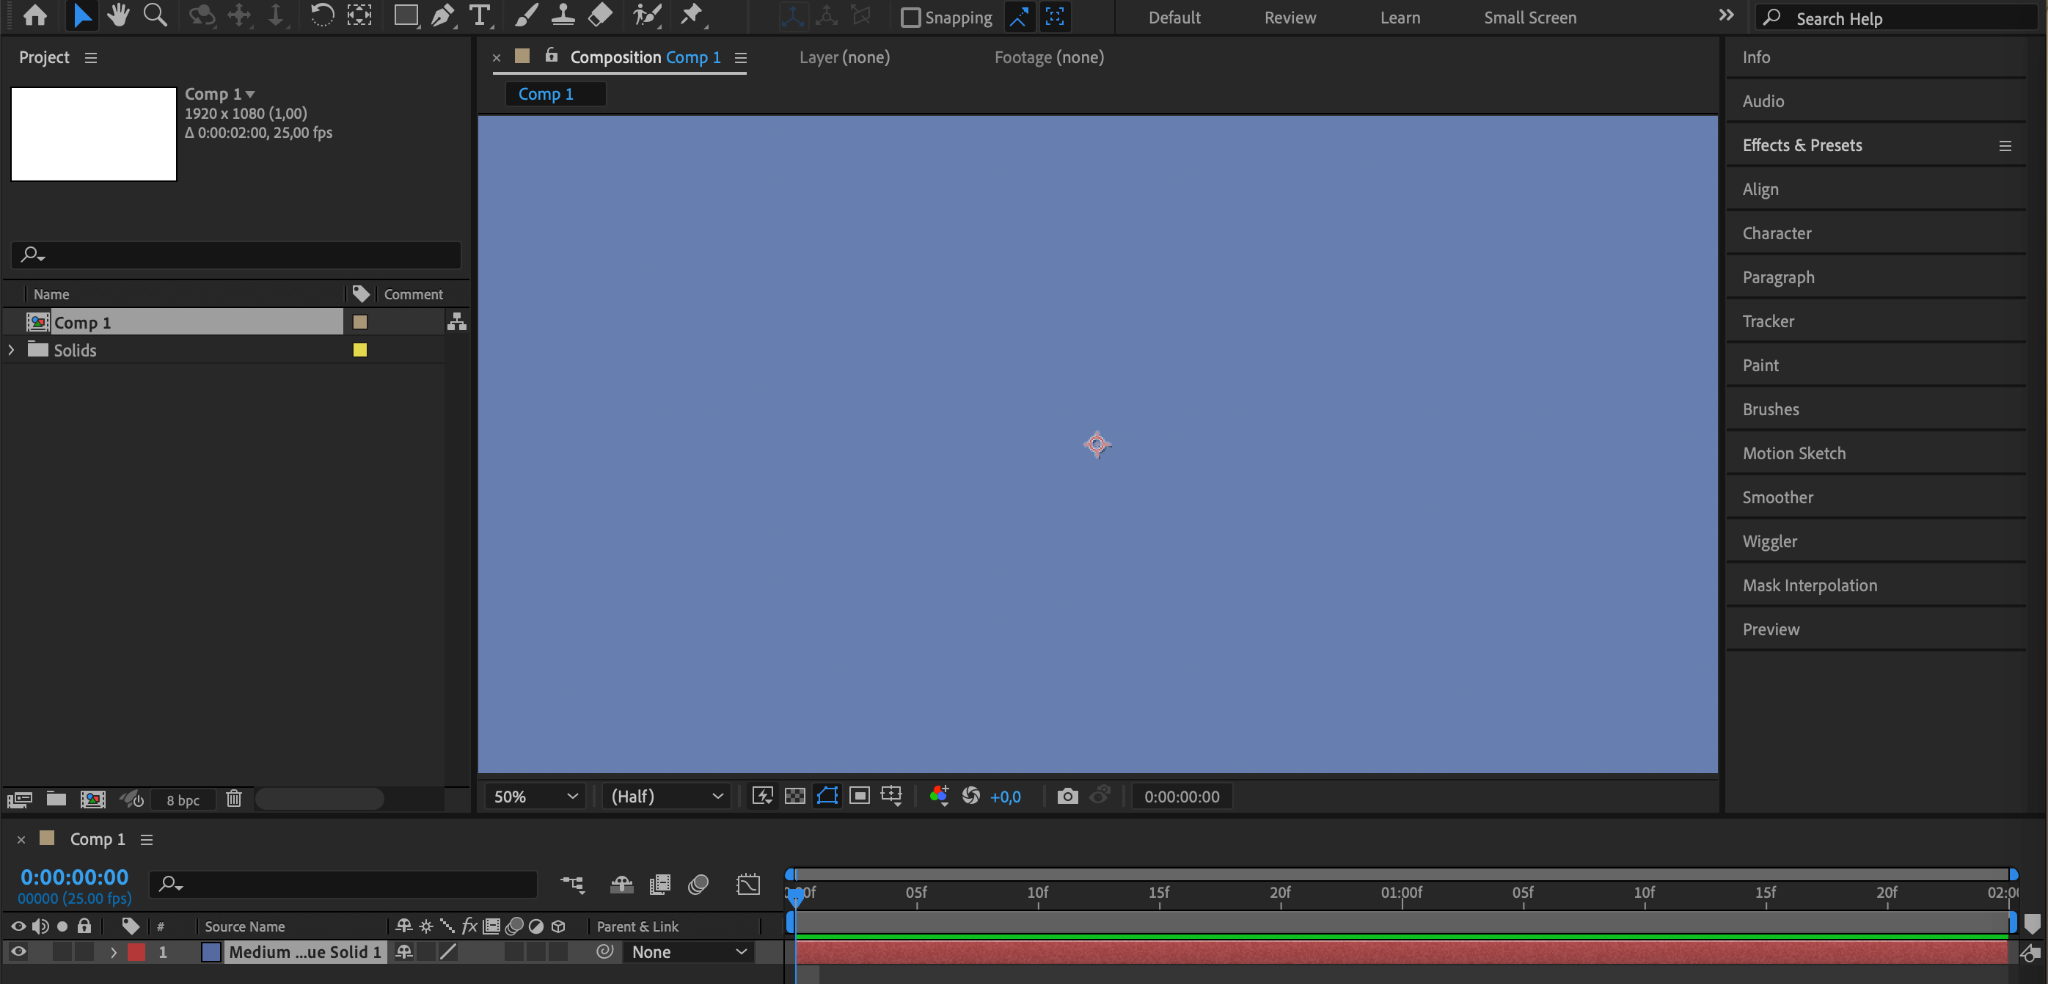
Task: Select the Rotation tool
Action: 321,16
